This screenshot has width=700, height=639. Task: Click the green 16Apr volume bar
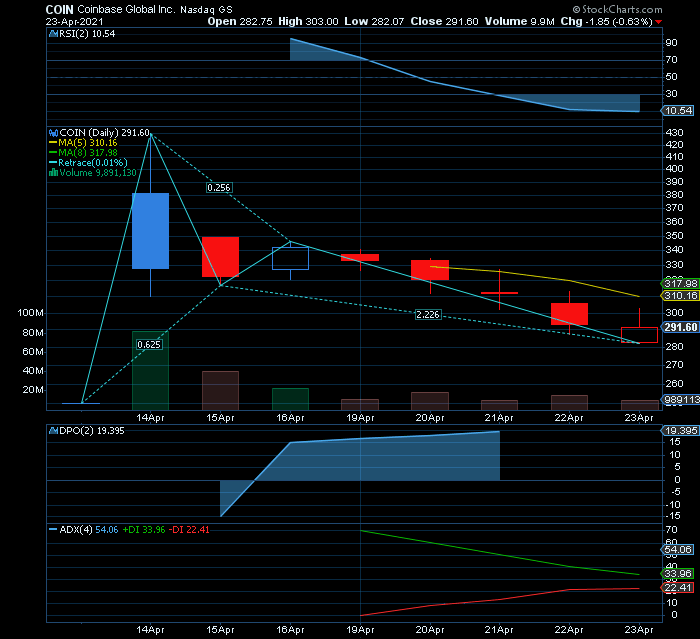click(x=291, y=399)
